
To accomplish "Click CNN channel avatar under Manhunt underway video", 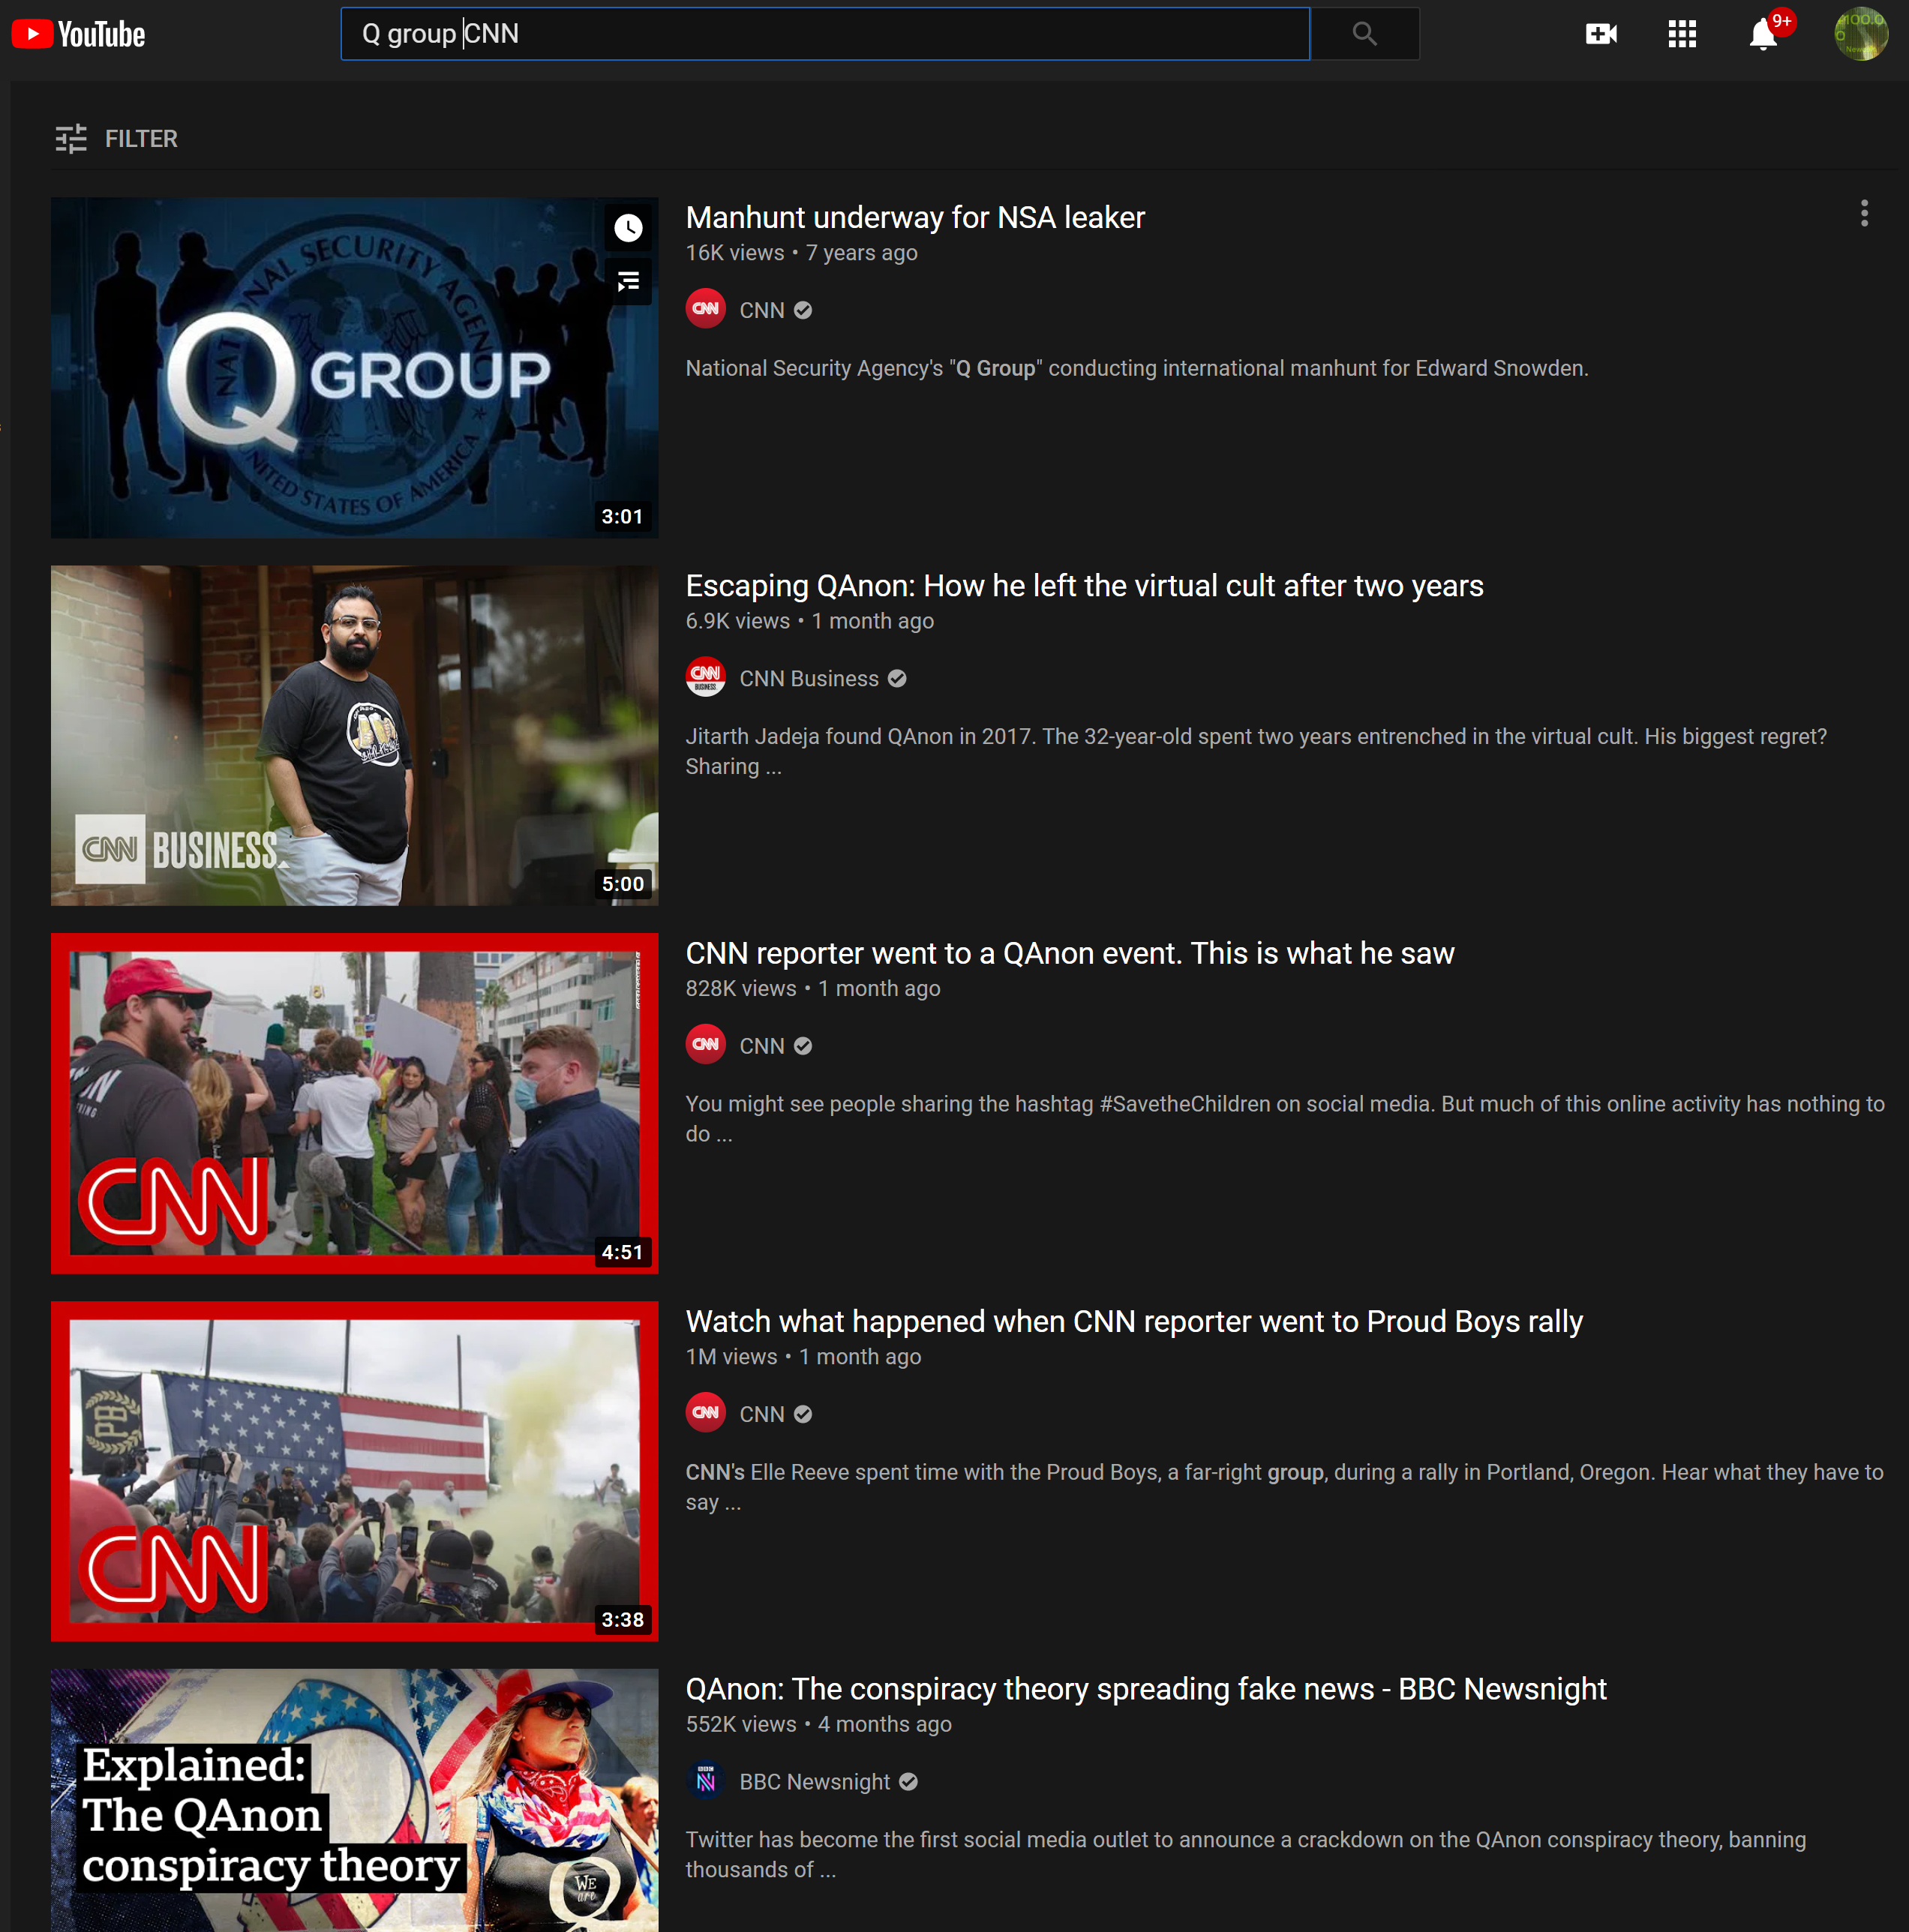I will pos(706,309).
